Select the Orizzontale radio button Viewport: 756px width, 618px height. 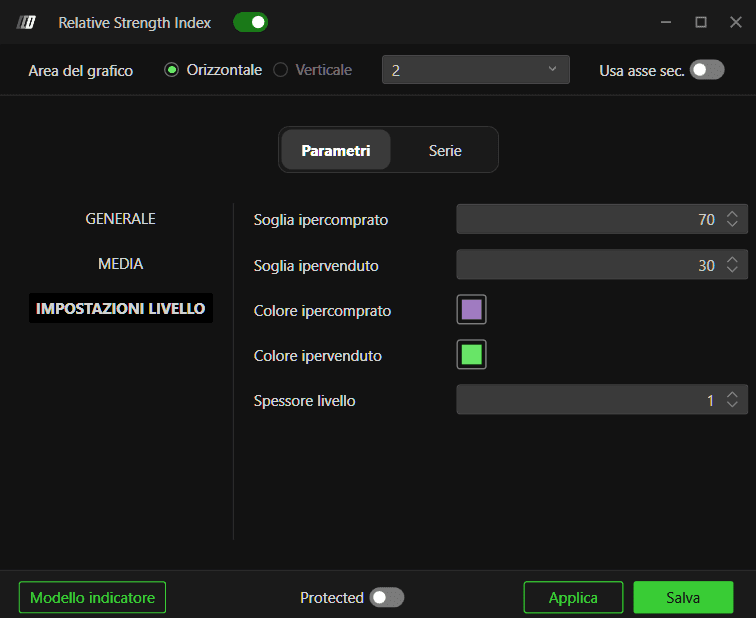click(171, 70)
